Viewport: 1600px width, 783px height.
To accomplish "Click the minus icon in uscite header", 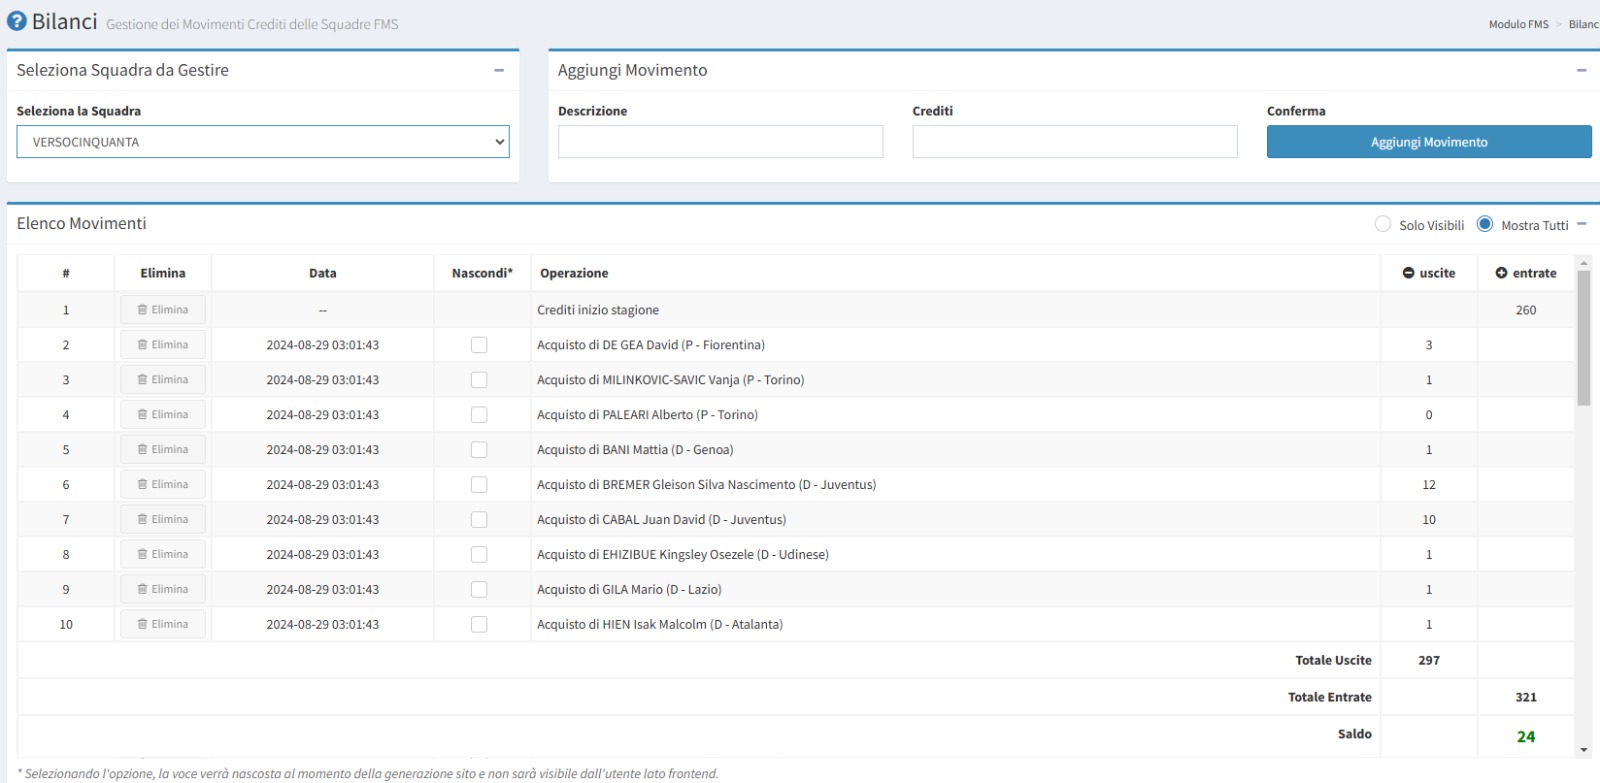I will [1408, 273].
